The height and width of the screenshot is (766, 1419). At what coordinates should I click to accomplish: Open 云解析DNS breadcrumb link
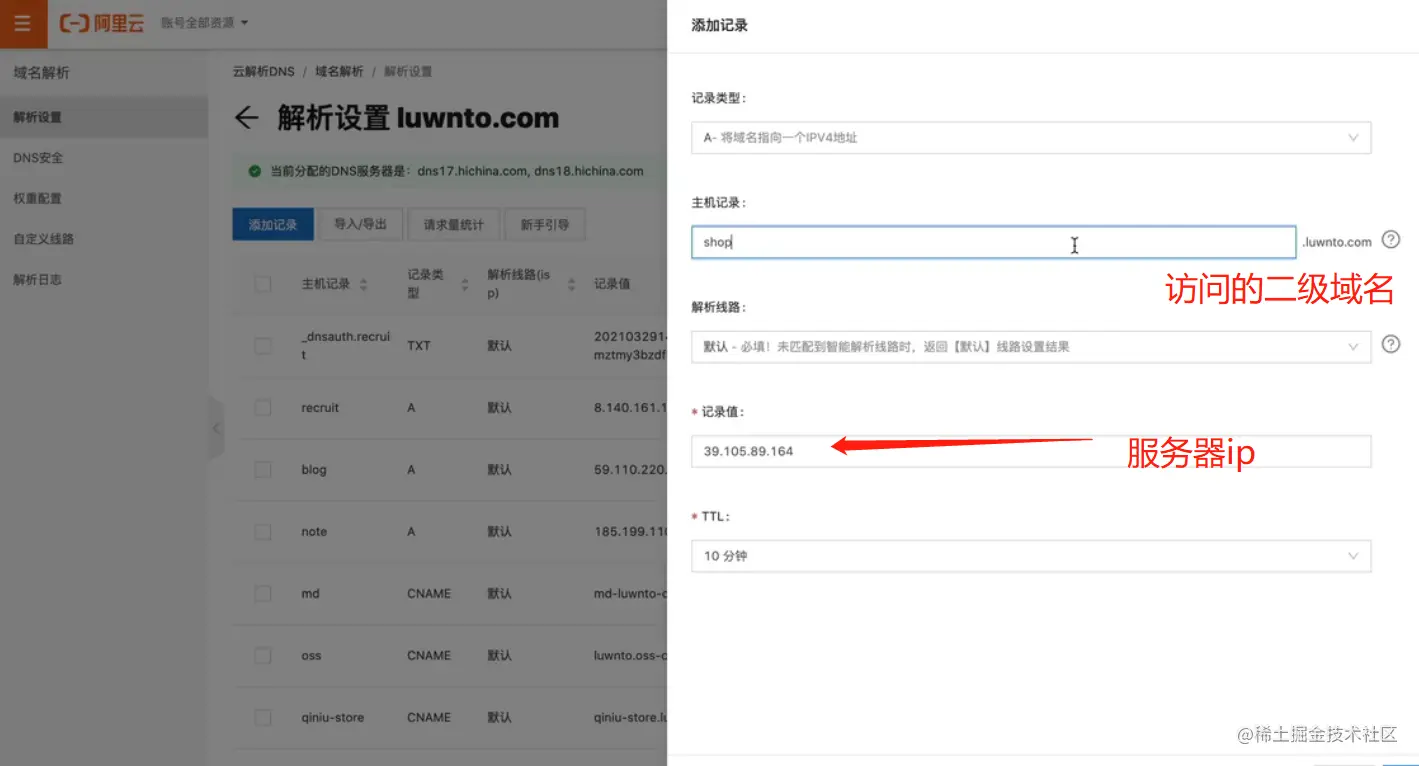coord(264,72)
